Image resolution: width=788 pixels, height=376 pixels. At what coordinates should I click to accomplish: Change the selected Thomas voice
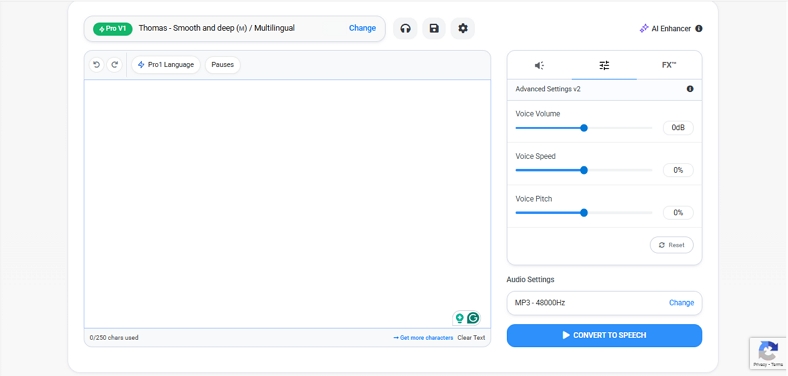[x=362, y=28]
